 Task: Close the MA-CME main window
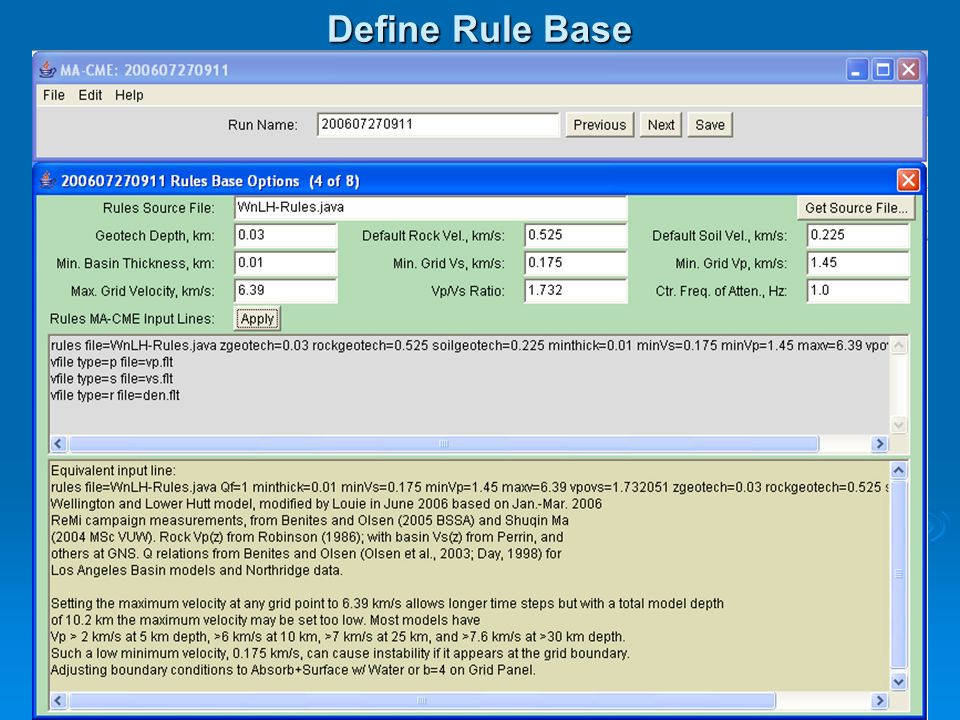click(x=908, y=70)
